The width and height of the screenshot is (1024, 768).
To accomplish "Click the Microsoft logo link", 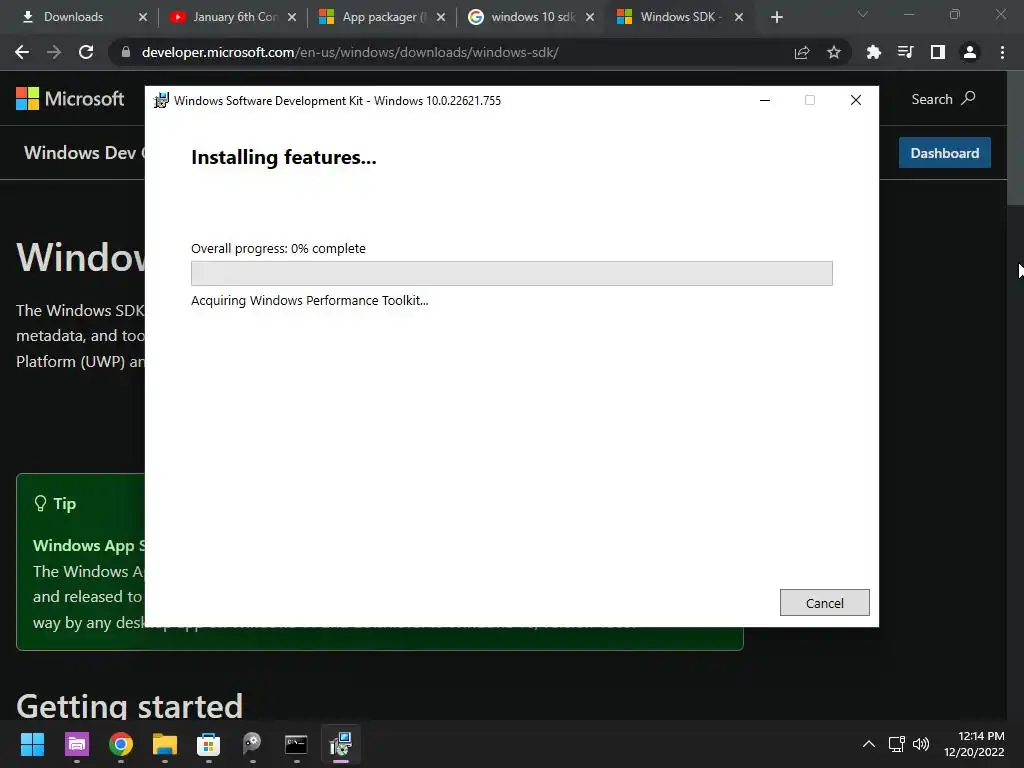I will coord(70,99).
